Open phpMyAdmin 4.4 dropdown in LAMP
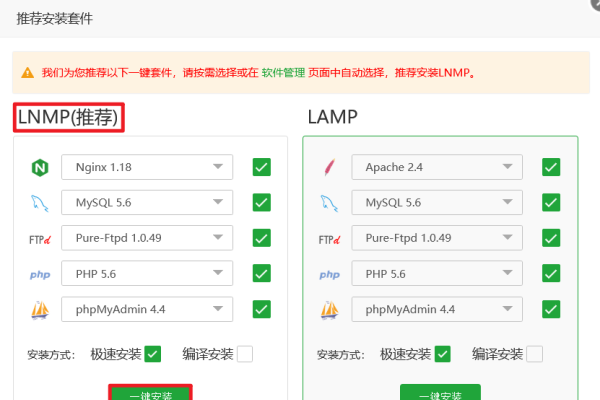Image resolution: width=600 pixels, height=400 pixels. [x=437, y=309]
